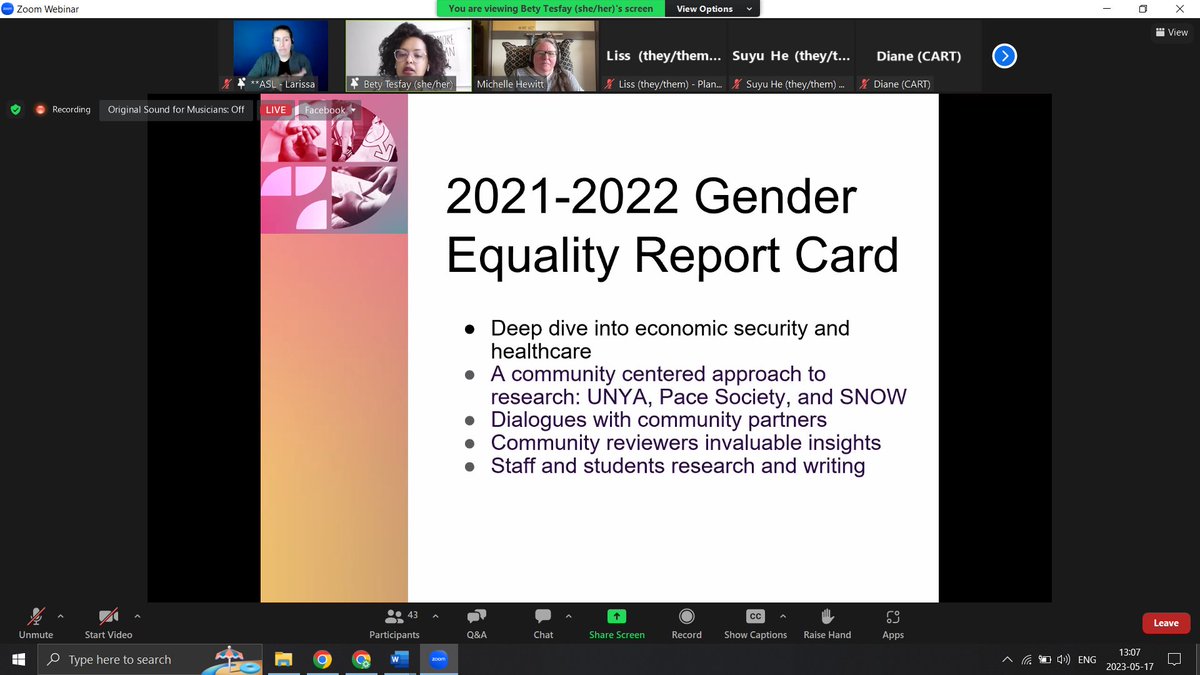Open the View menu top right
Screen dimensions: 1200x675
1170,32
